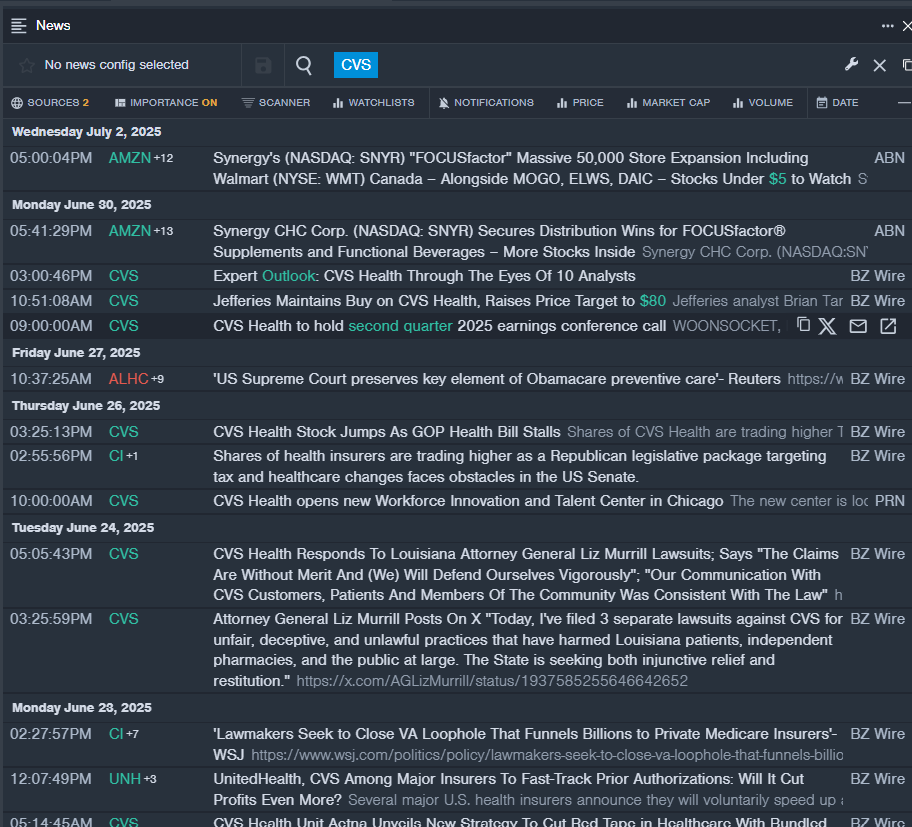Open CVS Health second quarter earnings headline
This screenshot has width=912, height=827.
pyautogui.click(x=439, y=326)
